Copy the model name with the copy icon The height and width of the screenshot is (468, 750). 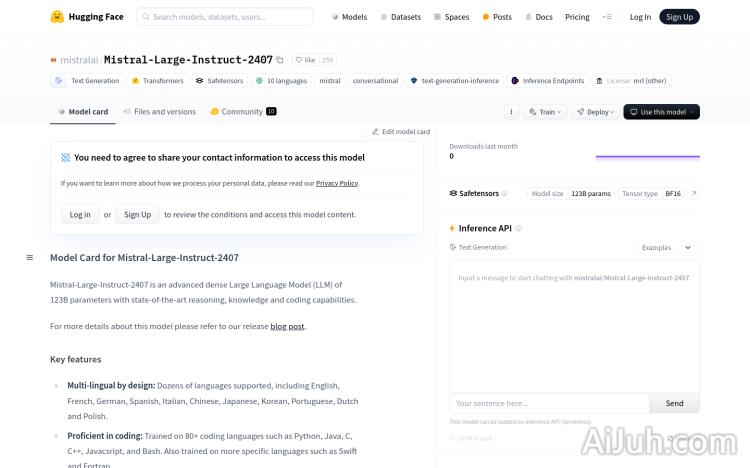pos(280,60)
